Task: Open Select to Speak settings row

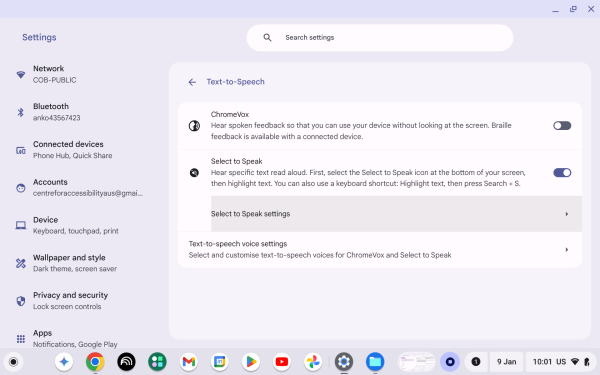Action: pos(396,214)
